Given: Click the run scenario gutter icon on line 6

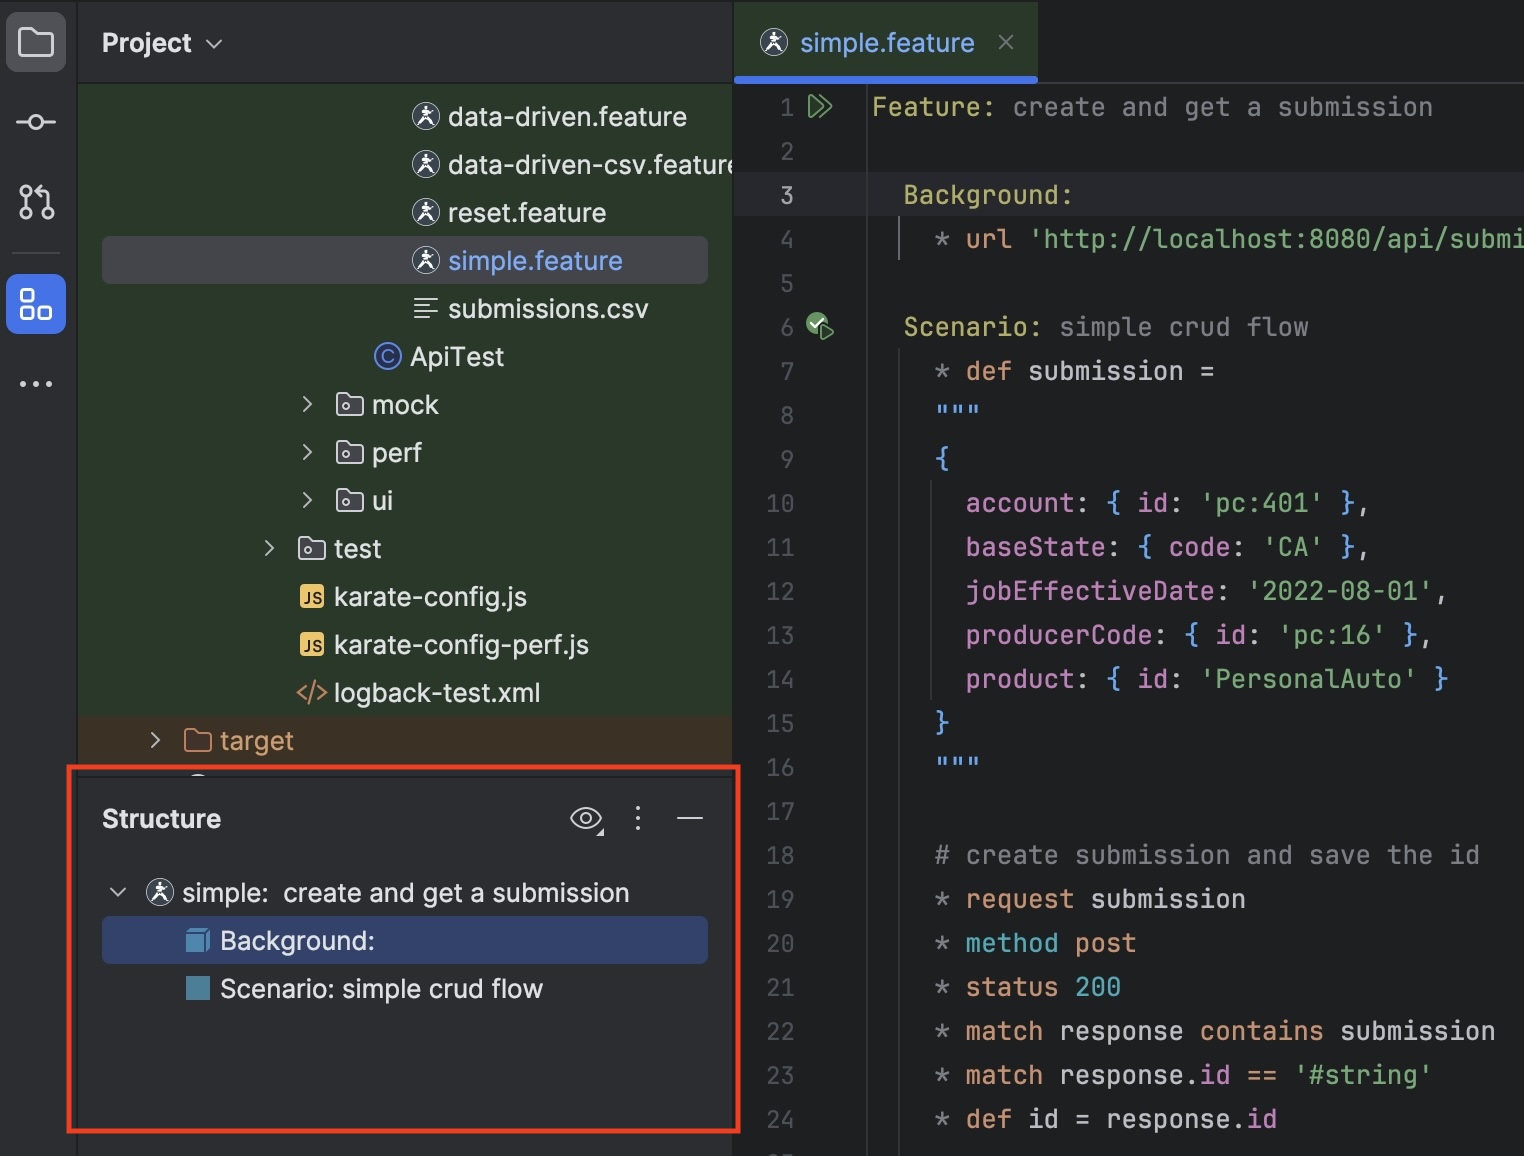Looking at the screenshot, I should pos(820,326).
